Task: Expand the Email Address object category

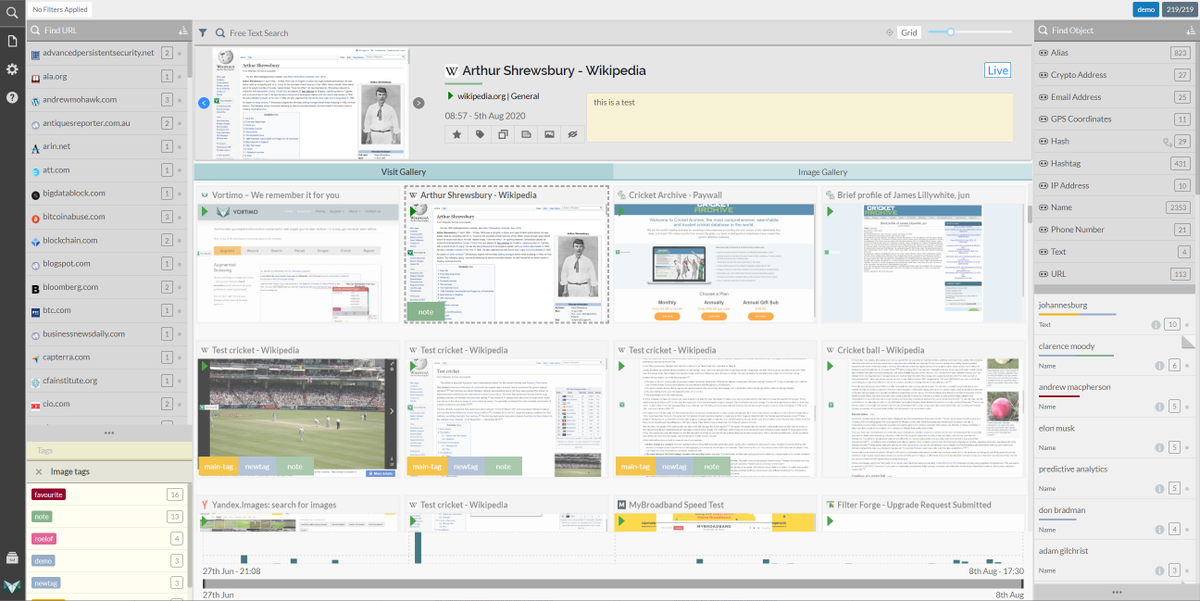Action: click(x=1116, y=97)
